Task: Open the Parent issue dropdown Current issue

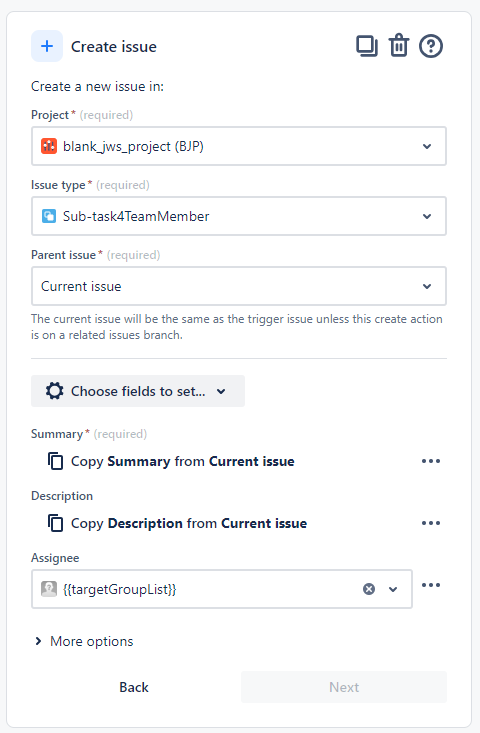Action: [239, 286]
